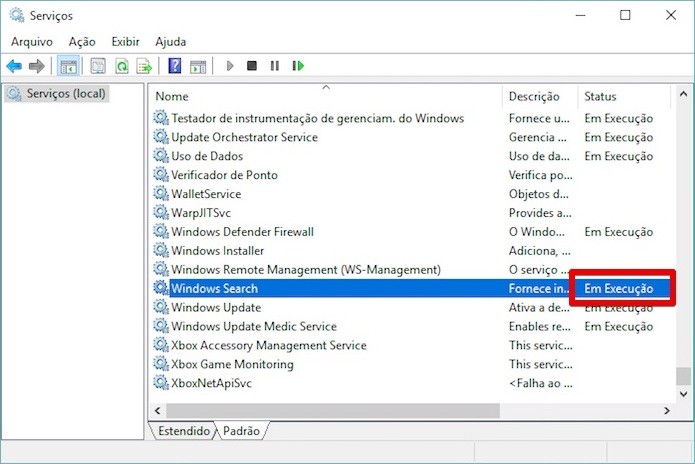Click the Refresh toolbar icon
695x464 pixels.
coord(121,66)
